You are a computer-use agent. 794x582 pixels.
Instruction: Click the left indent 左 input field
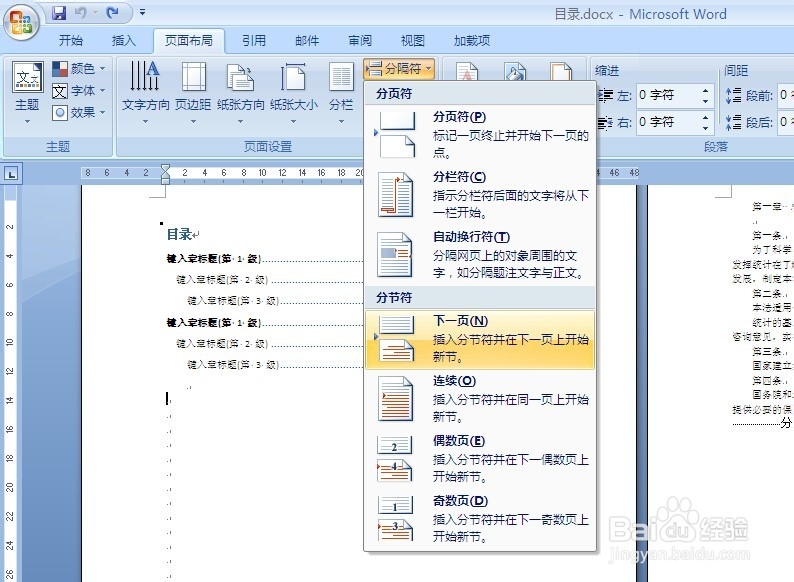point(666,95)
